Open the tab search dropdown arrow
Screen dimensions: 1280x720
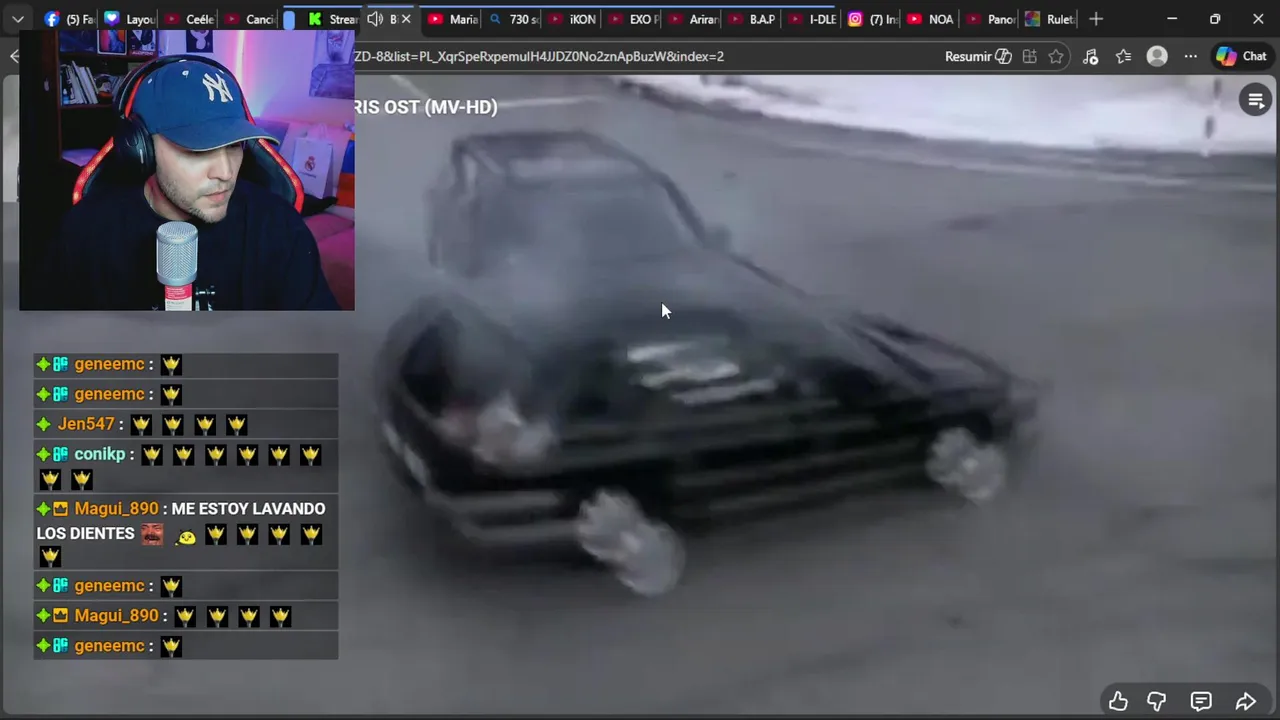(x=18, y=19)
